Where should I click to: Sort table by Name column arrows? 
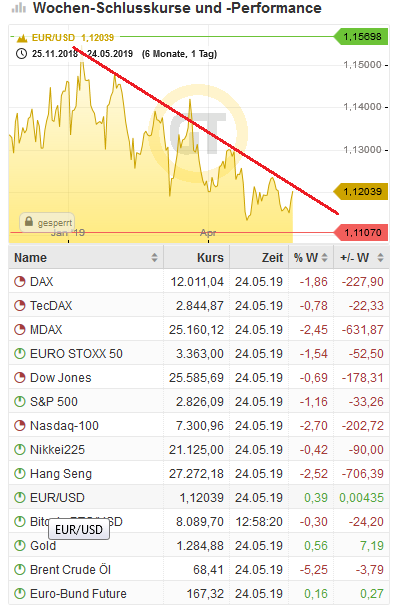point(154,257)
